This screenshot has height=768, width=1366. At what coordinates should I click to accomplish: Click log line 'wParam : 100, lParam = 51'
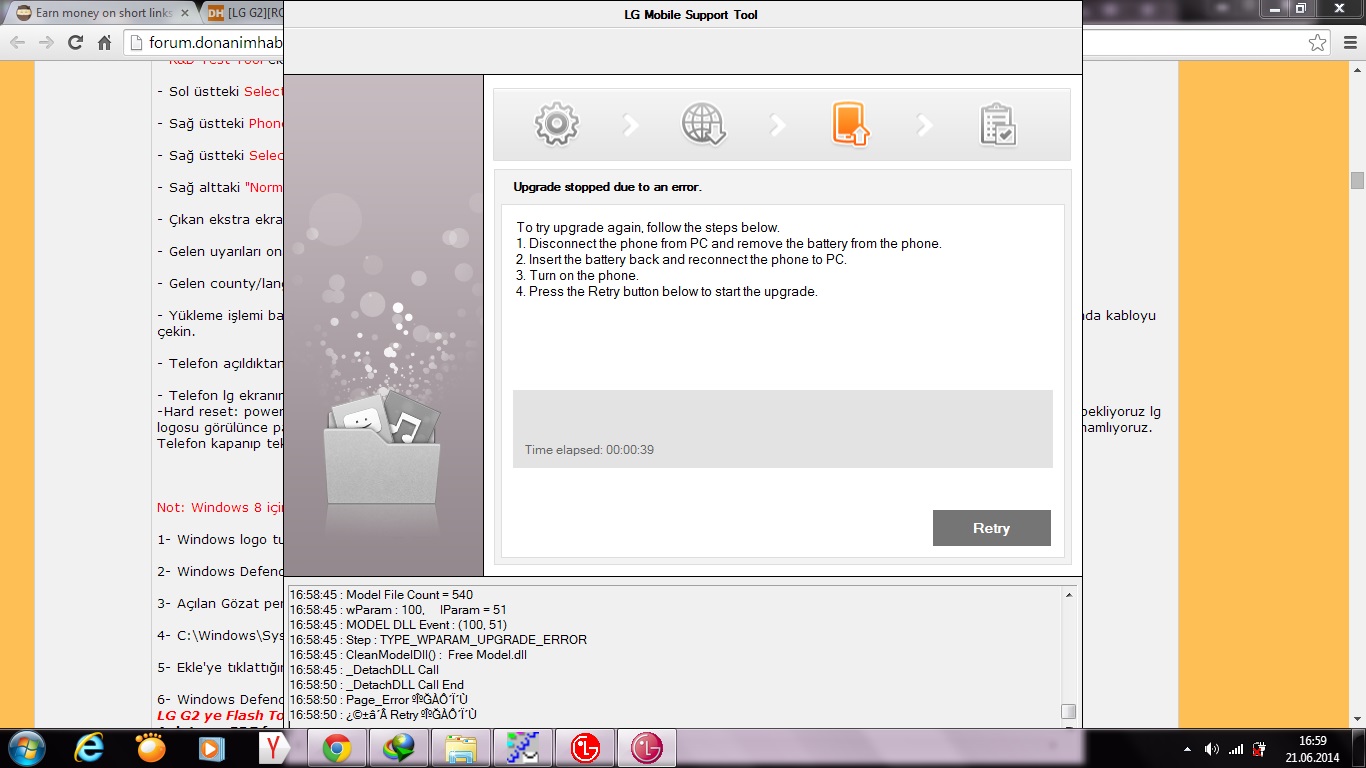(398, 610)
